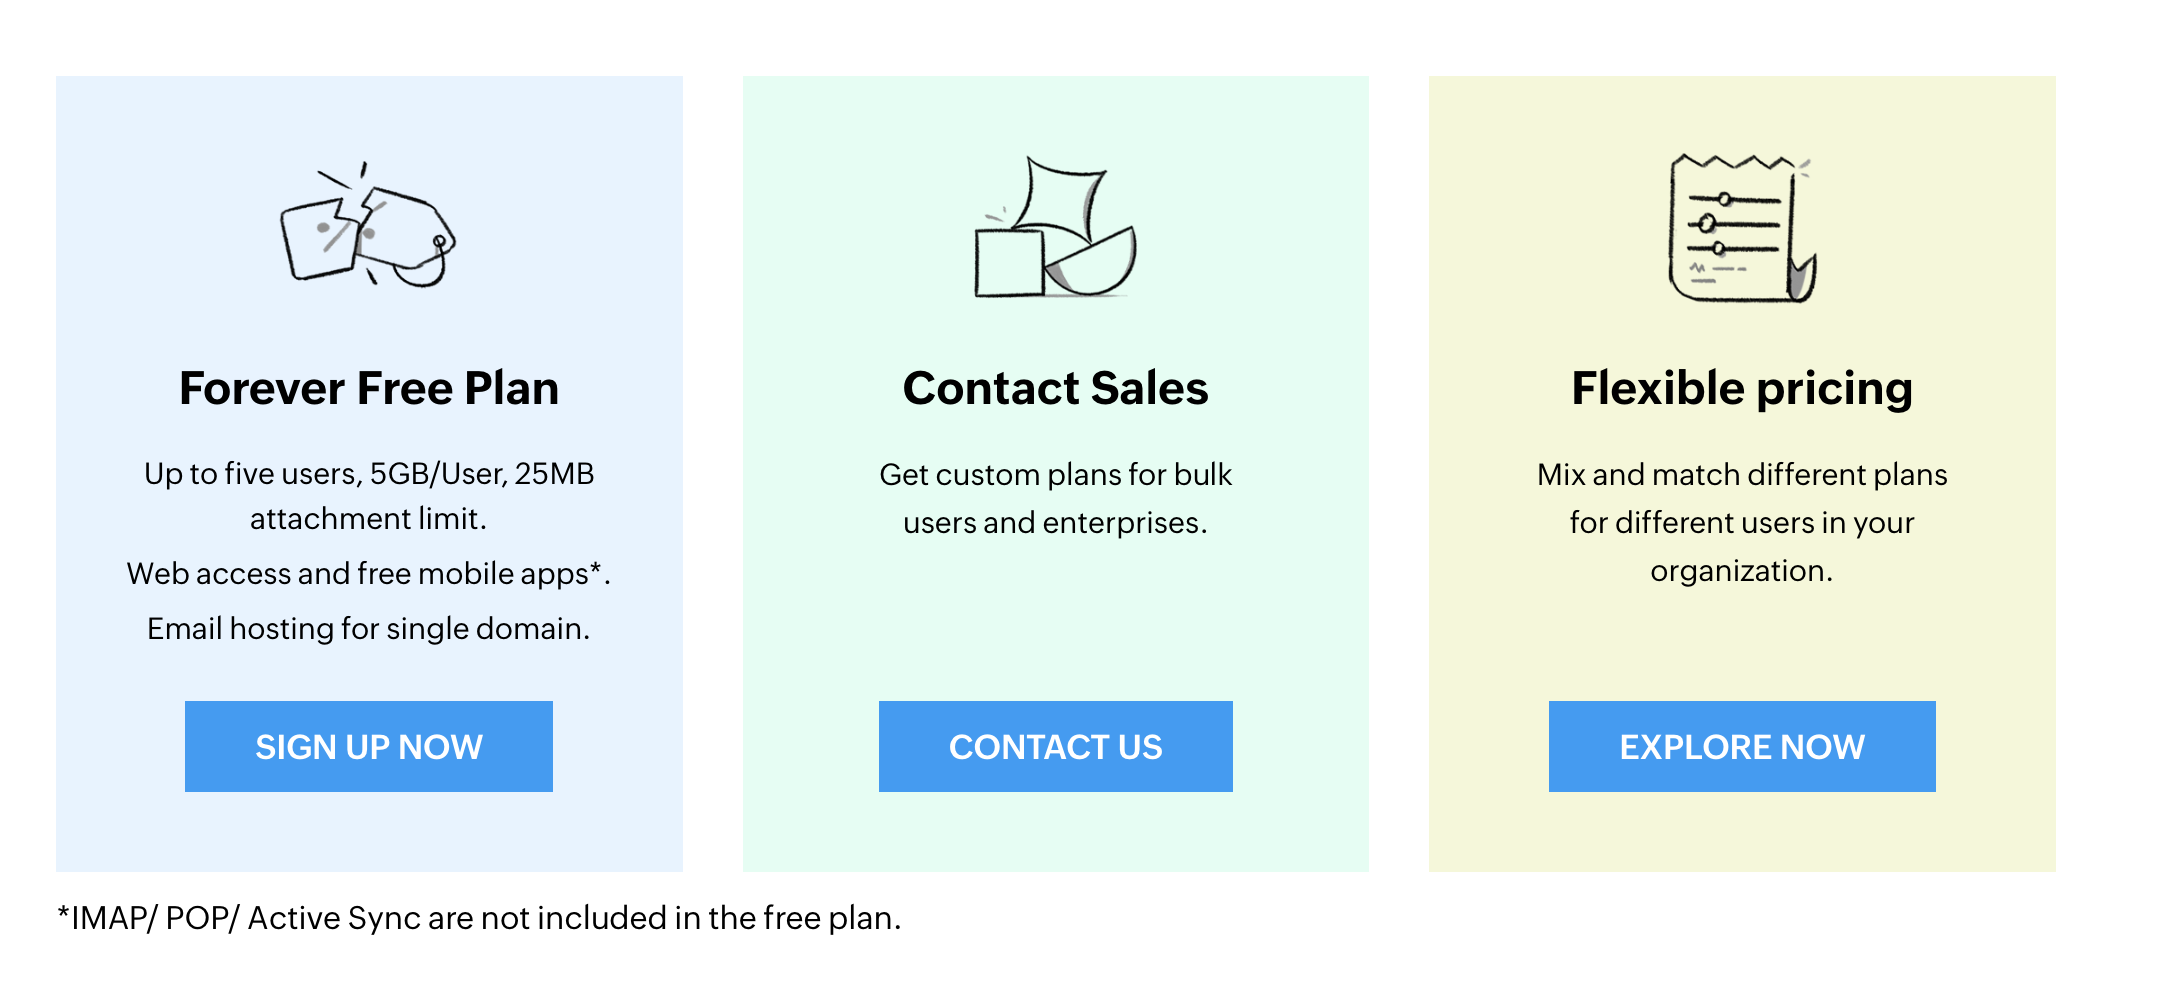Click the yellow Flexible pricing card background
2158x986 pixels.
(1742, 640)
